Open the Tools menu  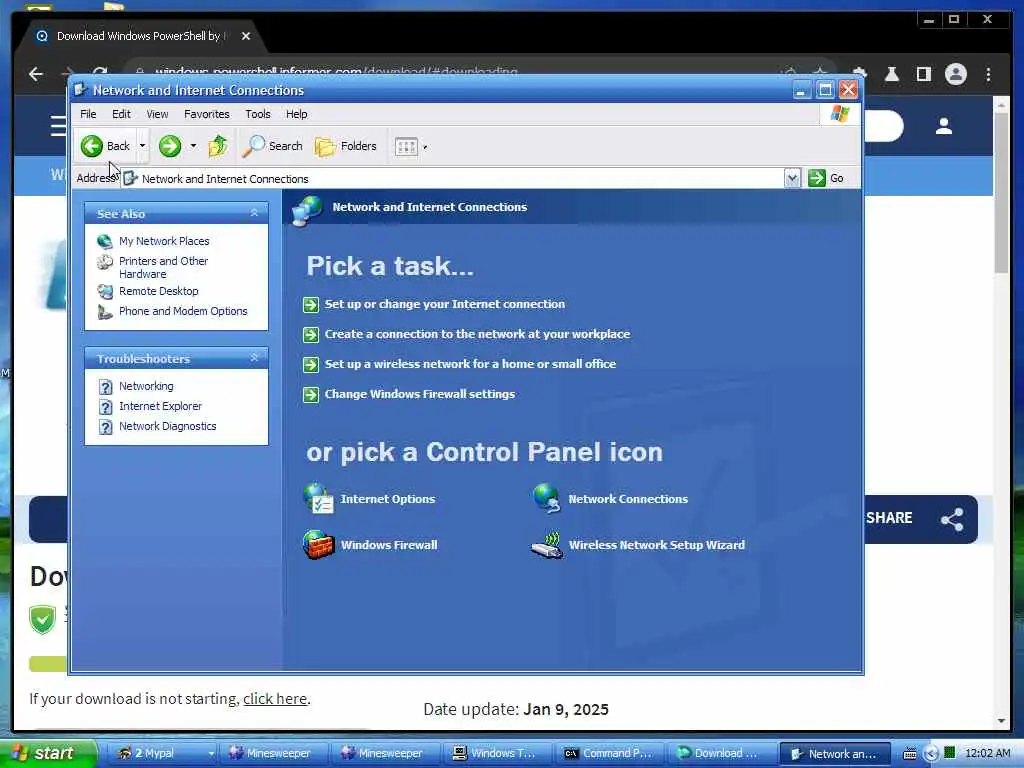(257, 114)
